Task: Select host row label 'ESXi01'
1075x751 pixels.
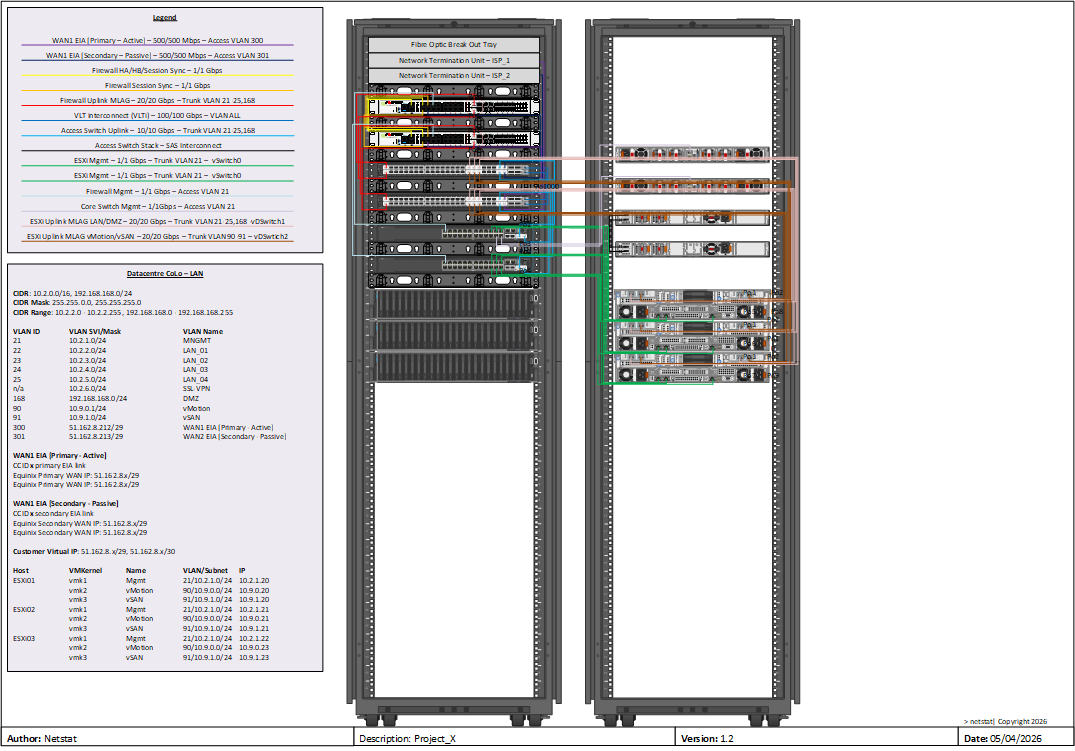Action: click(24, 581)
